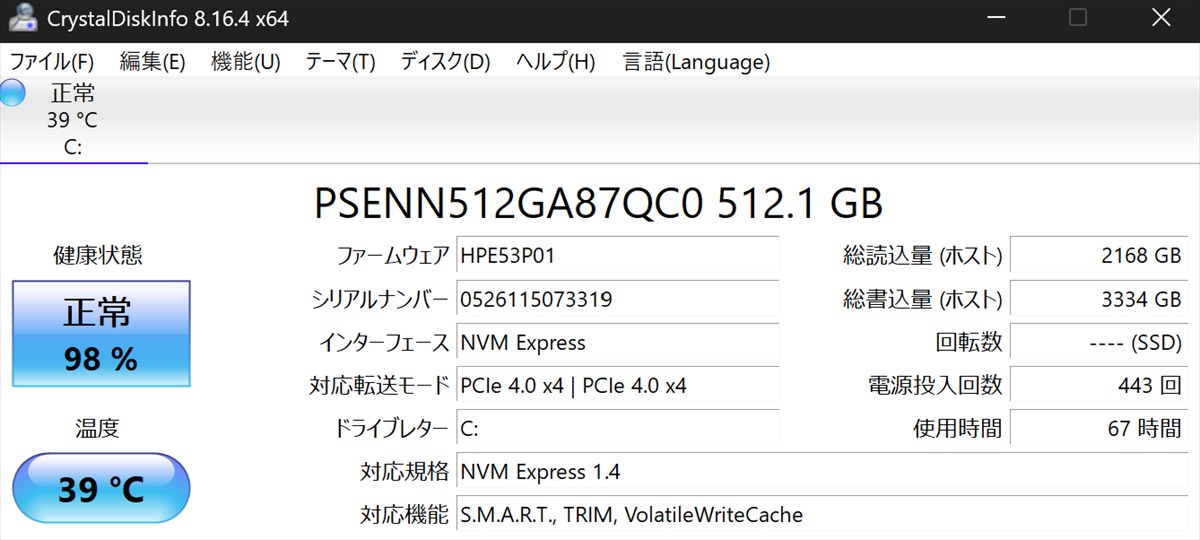Click the 使用時間 label
This screenshot has width=1200, height=540.
point(957,428)
